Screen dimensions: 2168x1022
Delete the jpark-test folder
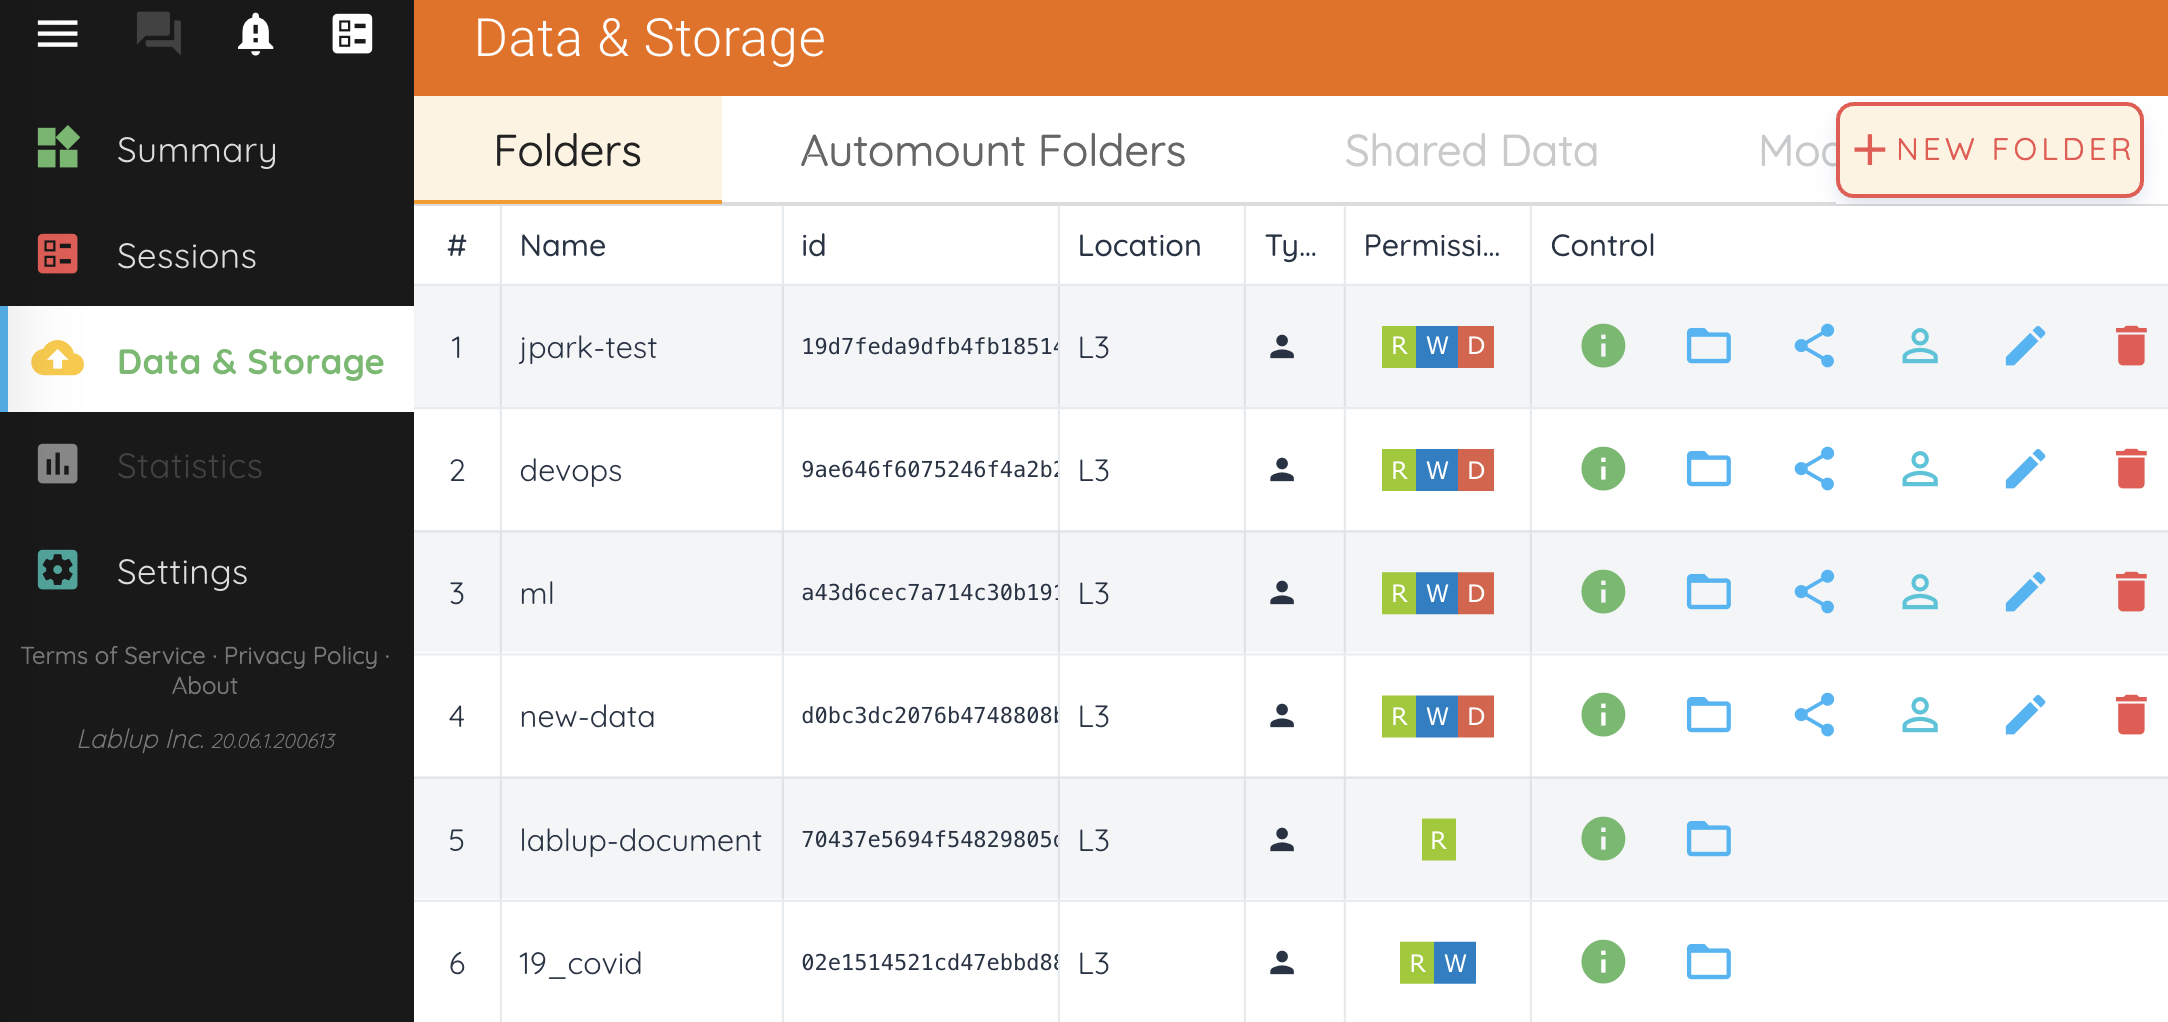click(x=2131, y=346)
